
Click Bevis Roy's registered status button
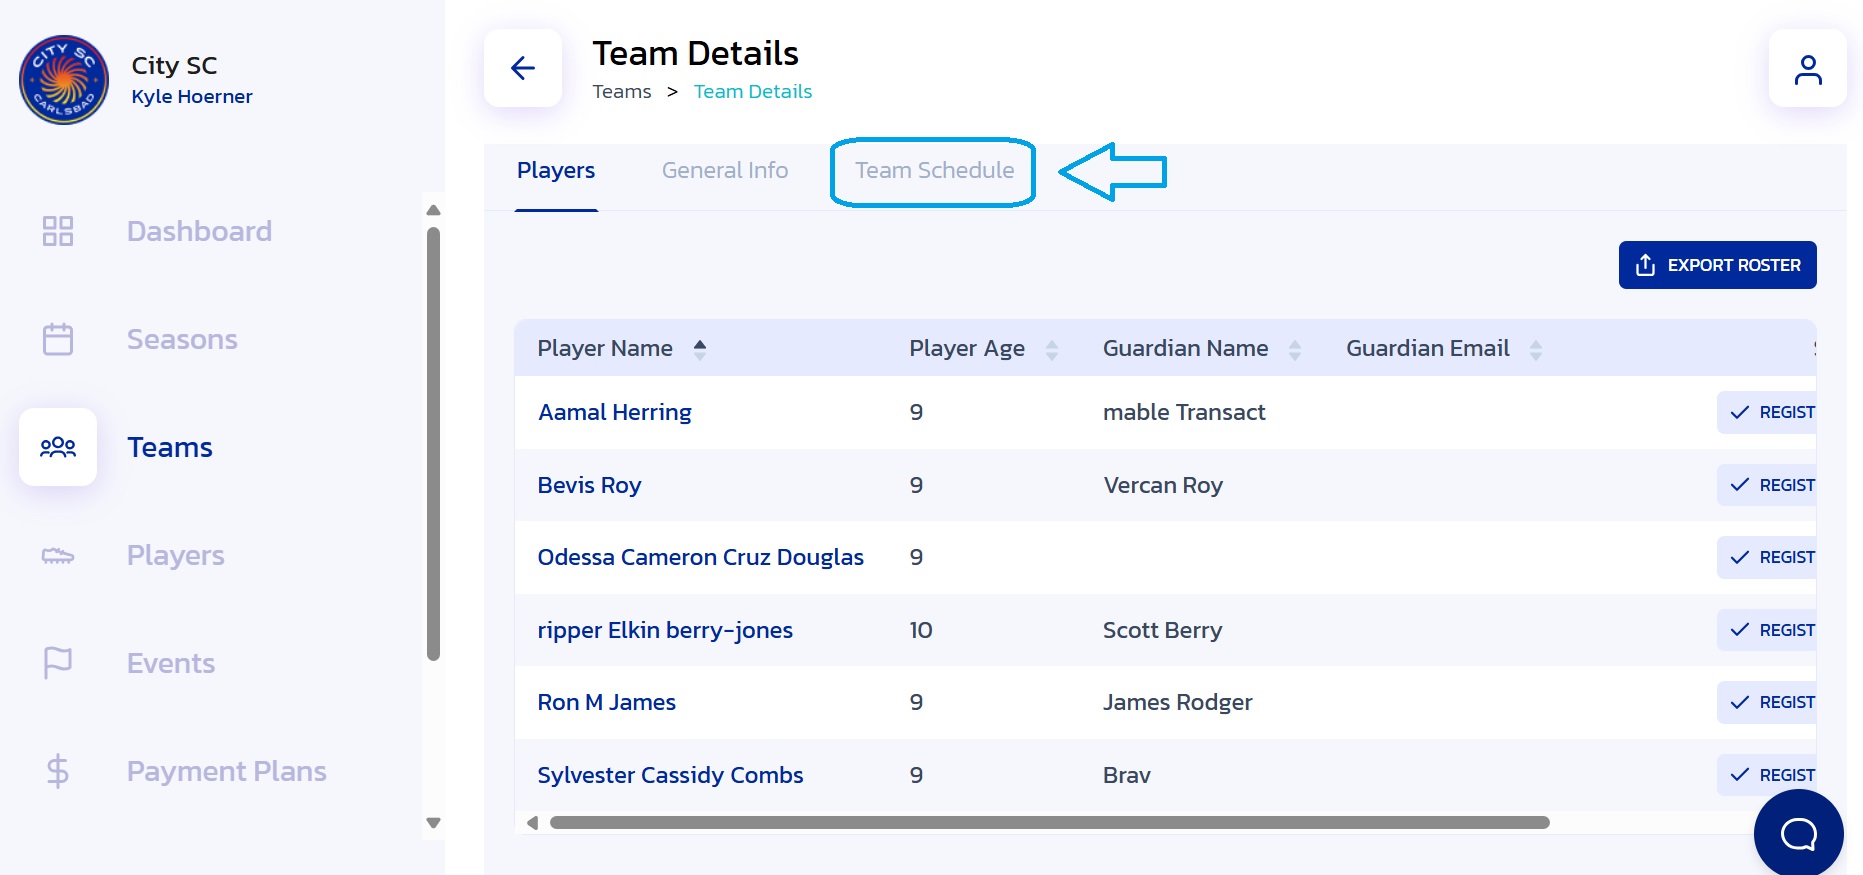pos(1767,485)
